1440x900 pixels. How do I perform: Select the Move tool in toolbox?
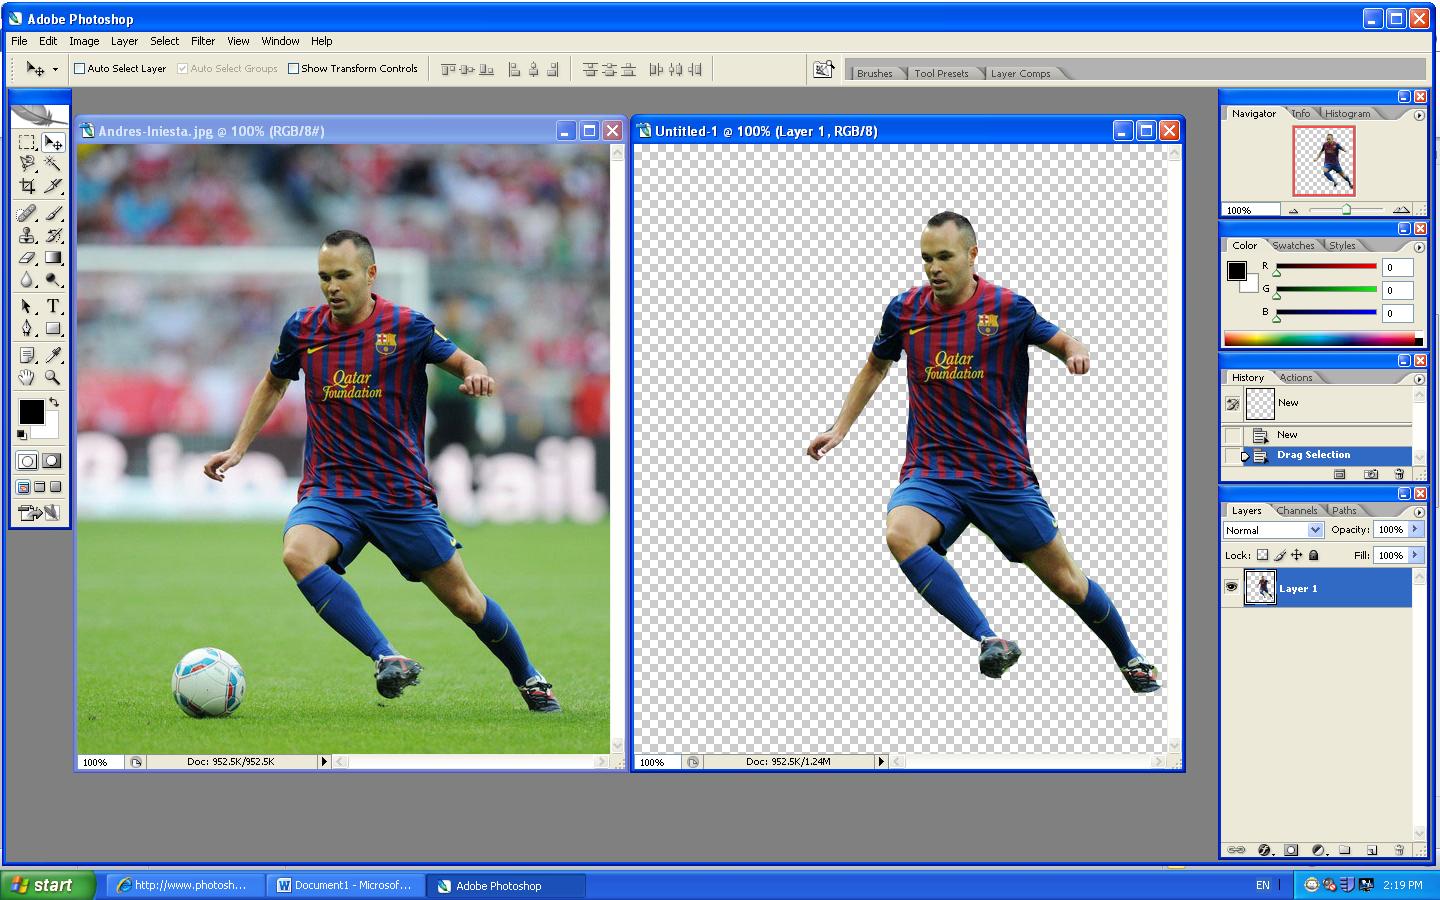[x=53, y=142]
